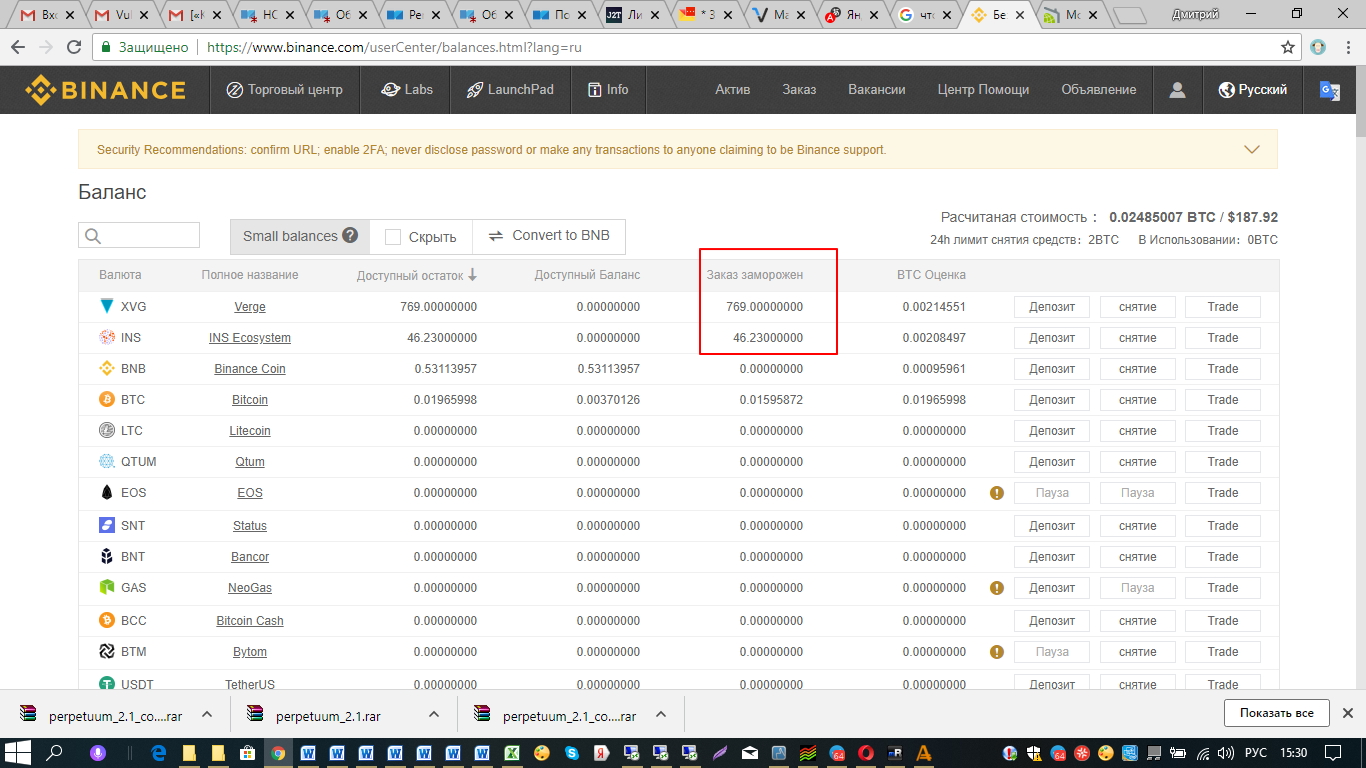1366x768 pixels.
Task: Open the Торговый центр menu
Action: pos(284,90)
